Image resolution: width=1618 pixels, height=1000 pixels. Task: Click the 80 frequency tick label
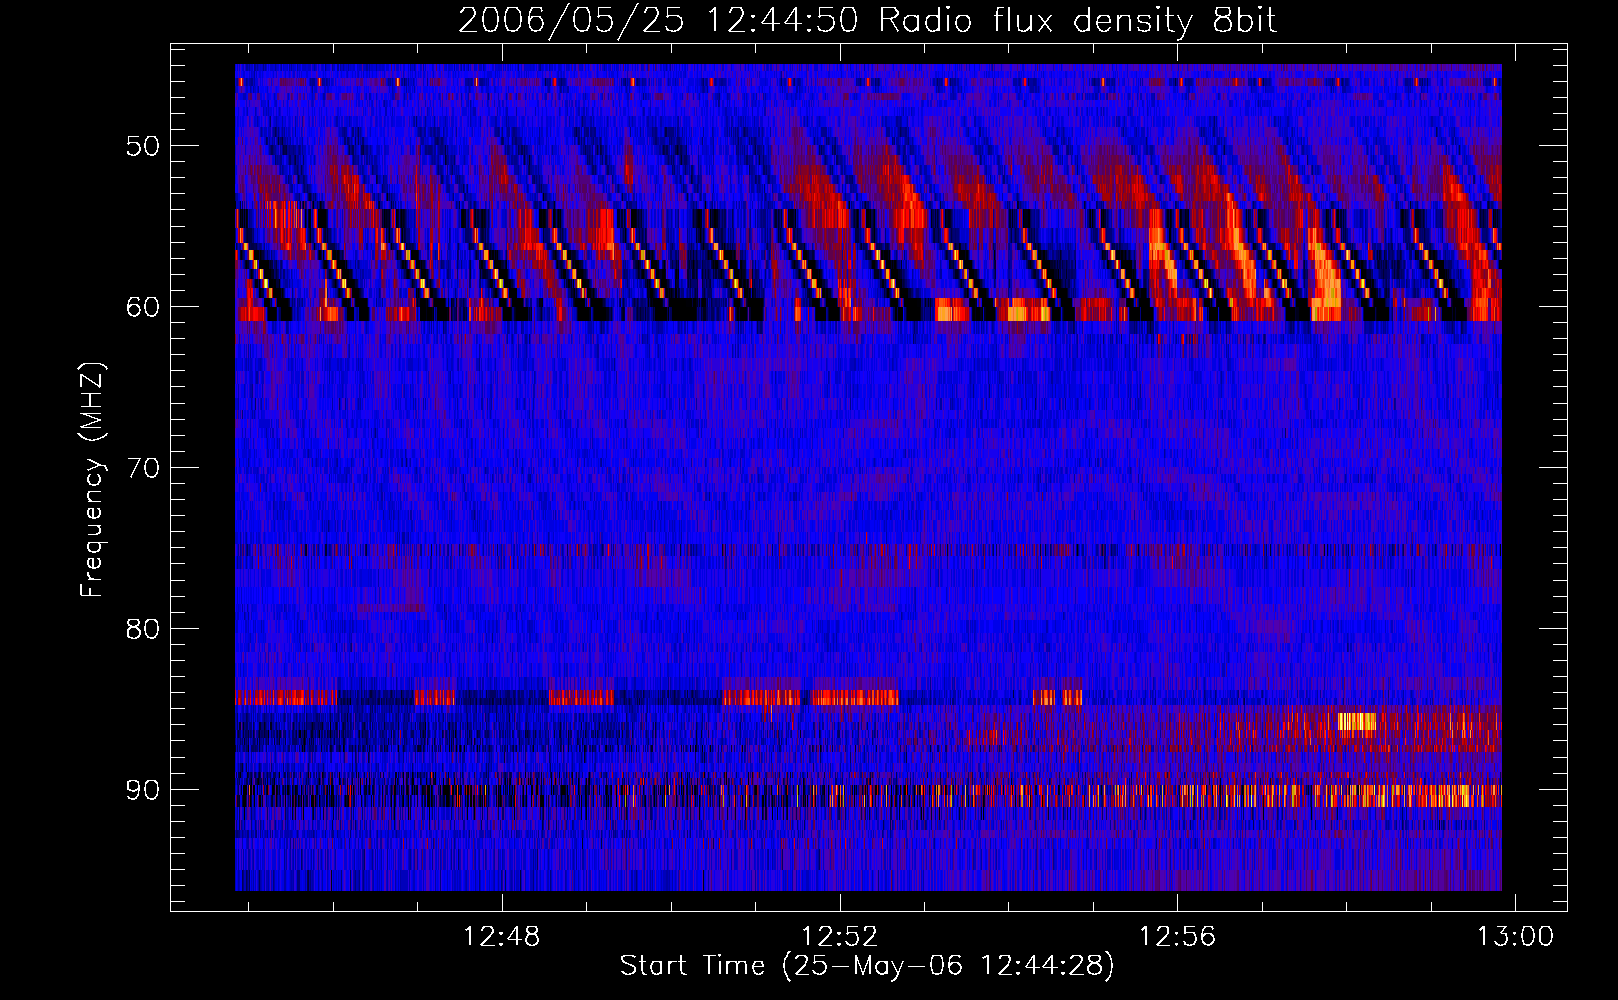[143, 629]
